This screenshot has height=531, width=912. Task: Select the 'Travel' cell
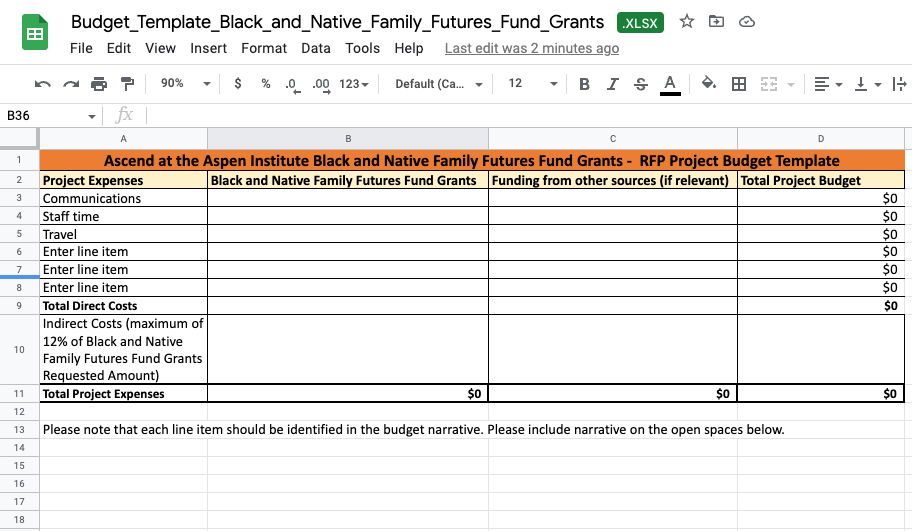point(123,234)
